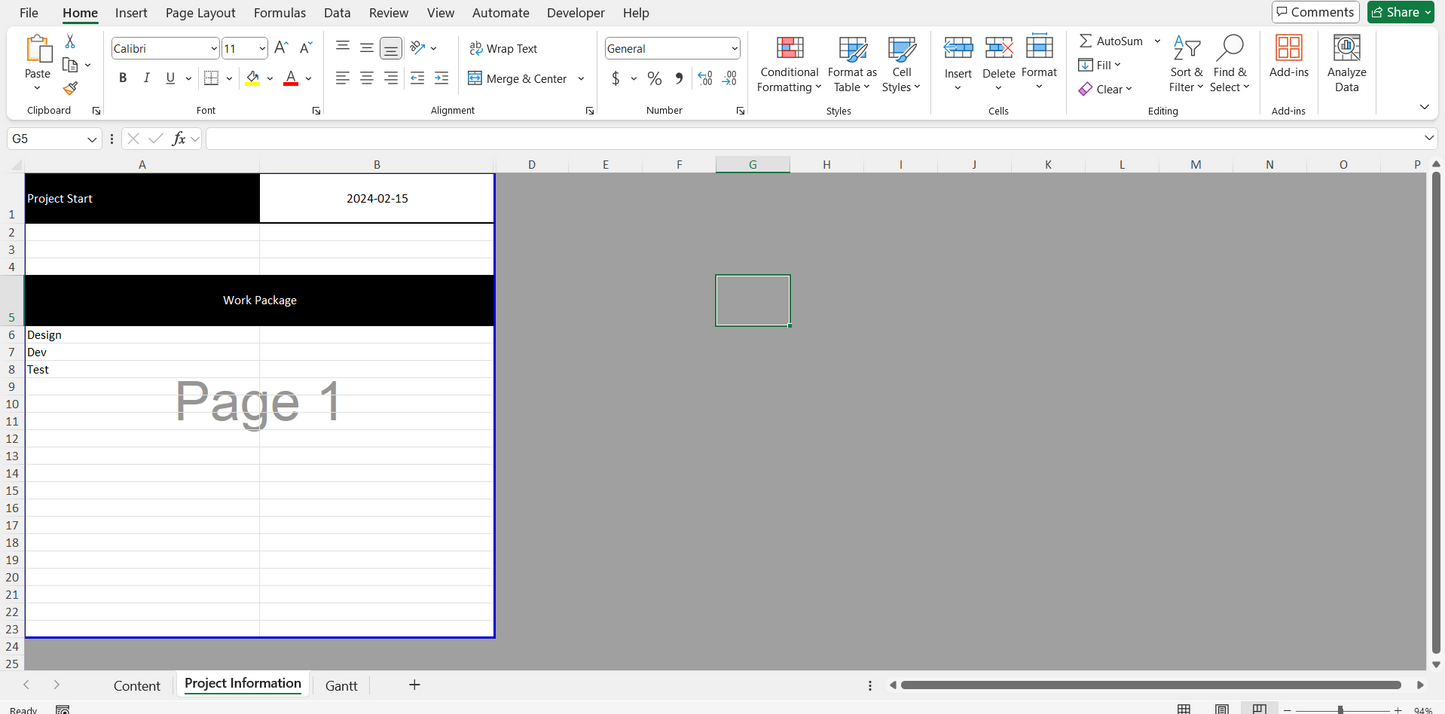Click the Share button

coord(1400,12)
